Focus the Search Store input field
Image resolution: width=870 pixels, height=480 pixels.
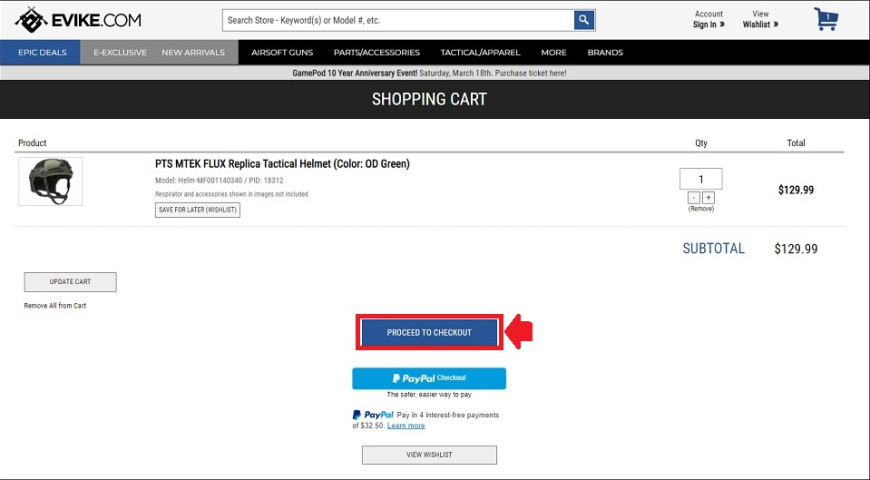pyautogui.click(x=398, y=21)
